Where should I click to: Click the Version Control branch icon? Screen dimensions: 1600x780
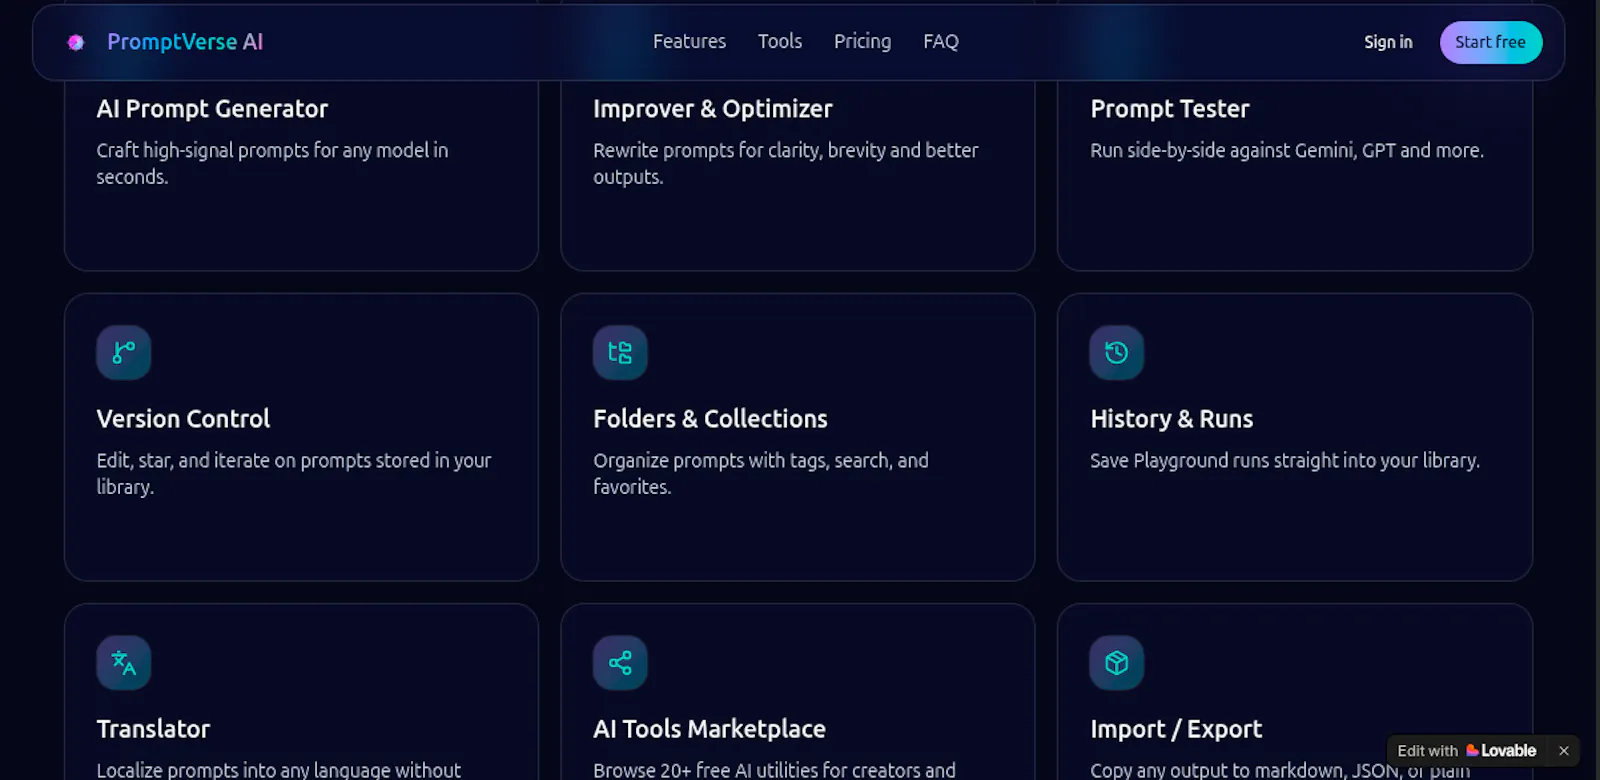[x=124, y=353]
